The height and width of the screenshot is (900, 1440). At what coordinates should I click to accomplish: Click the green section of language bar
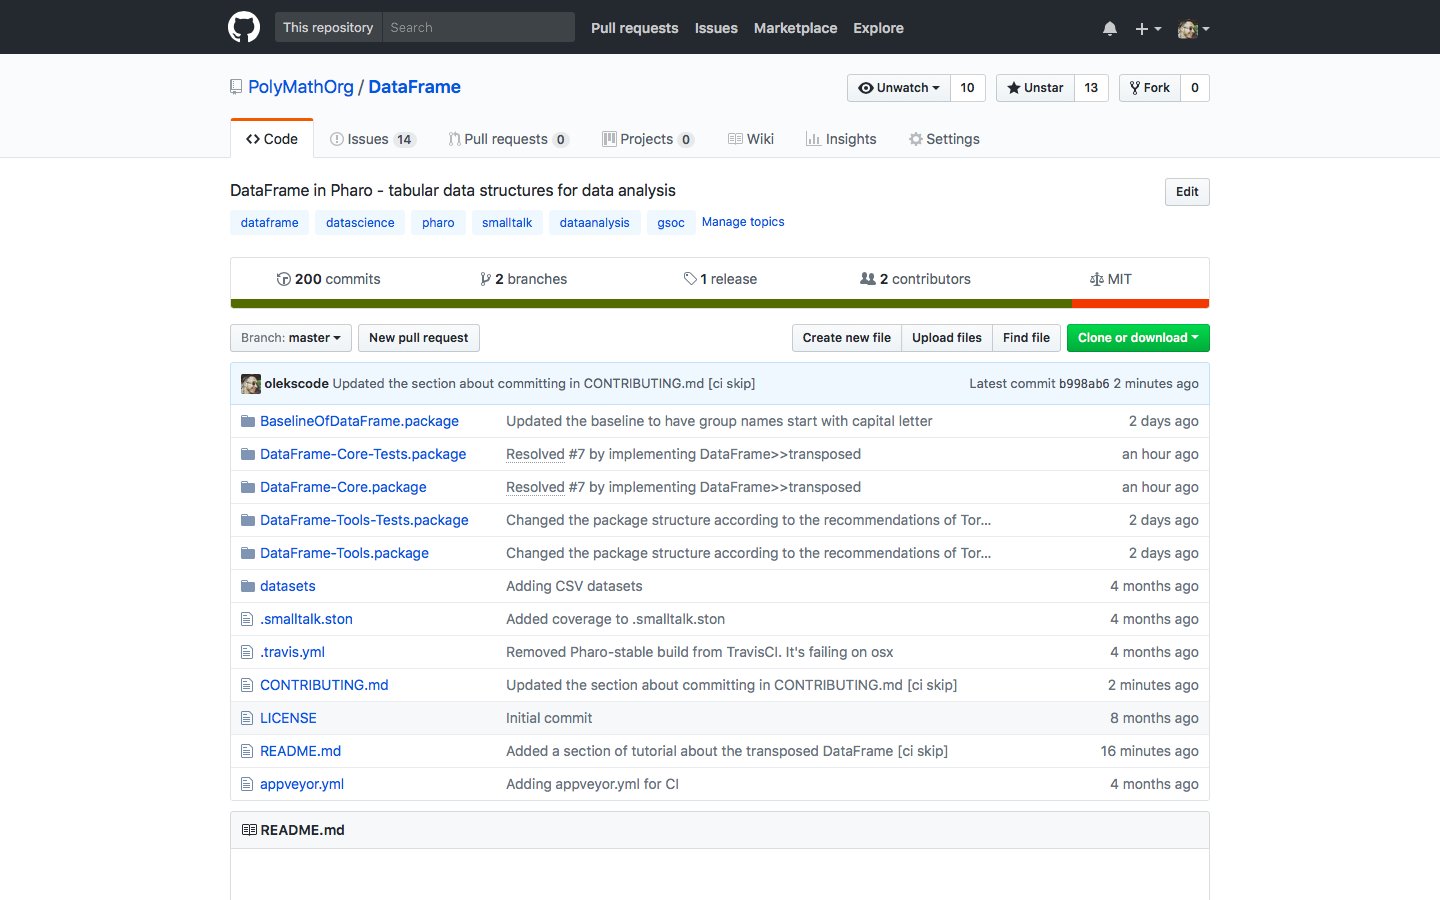(x=651, y=304)
